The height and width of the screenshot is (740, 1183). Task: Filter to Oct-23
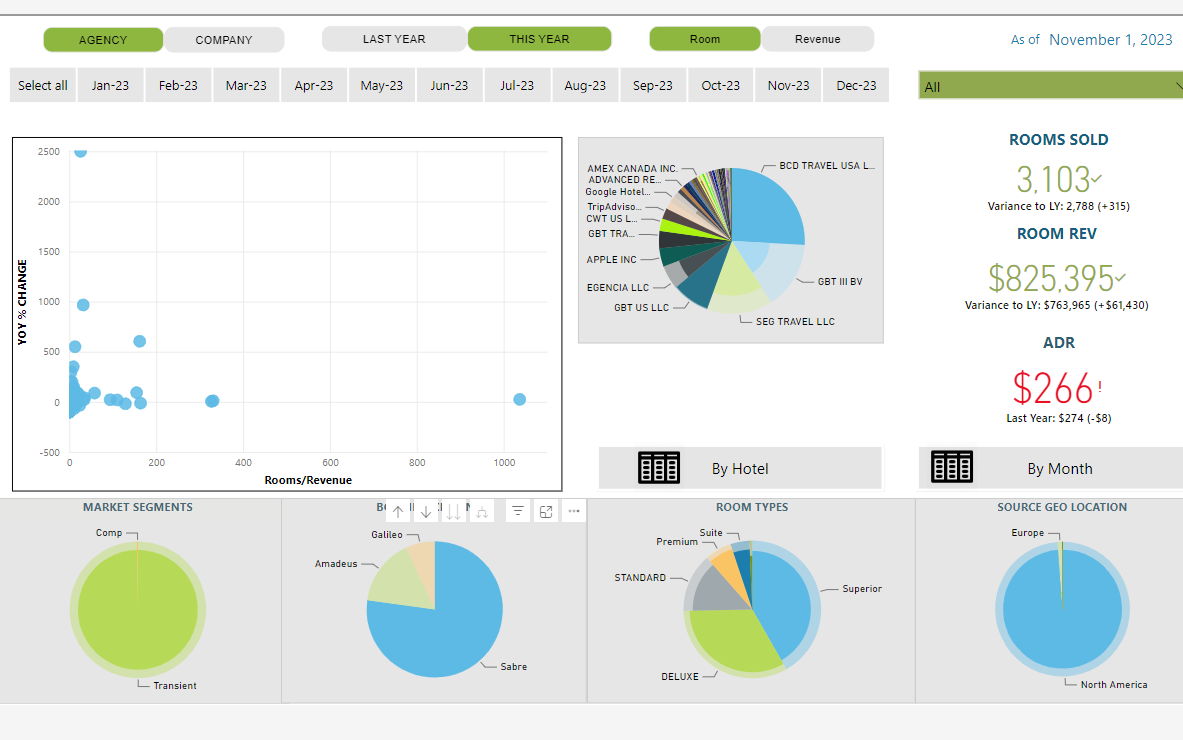[721, 85]
